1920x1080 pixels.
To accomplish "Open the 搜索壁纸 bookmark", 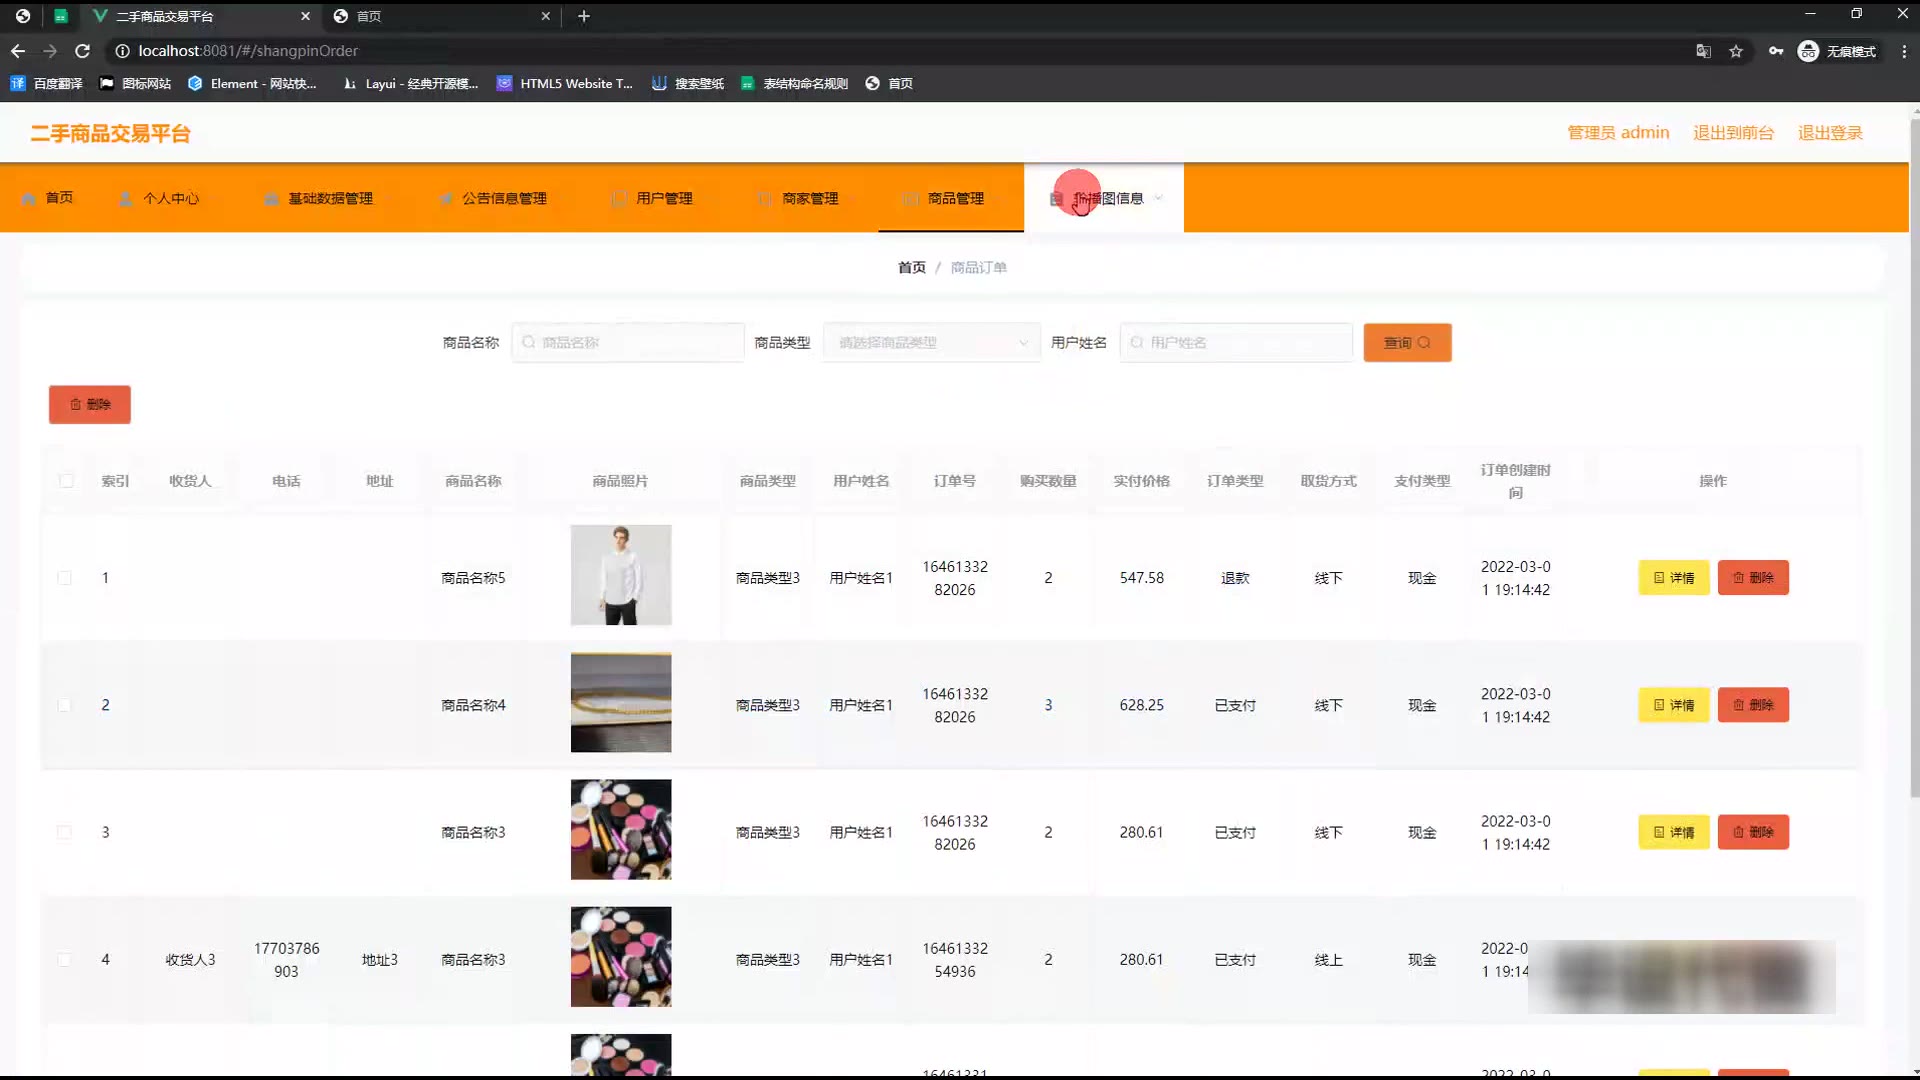I will click(687, 84).
